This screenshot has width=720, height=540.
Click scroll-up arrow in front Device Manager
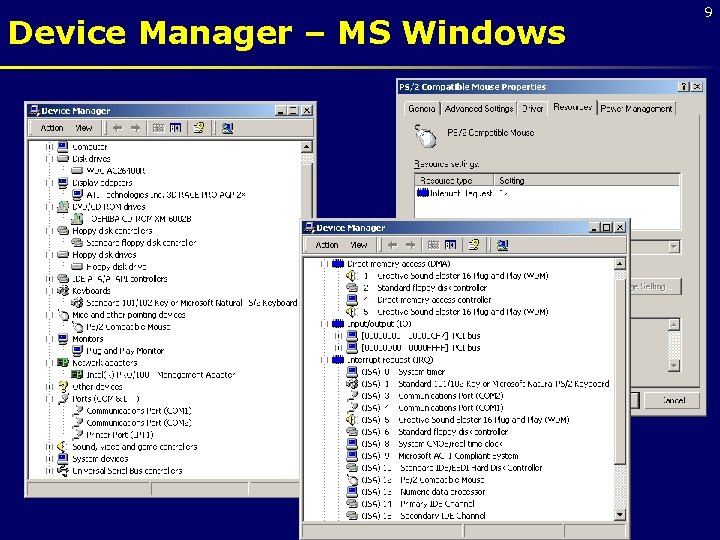[x=620, y=264]
